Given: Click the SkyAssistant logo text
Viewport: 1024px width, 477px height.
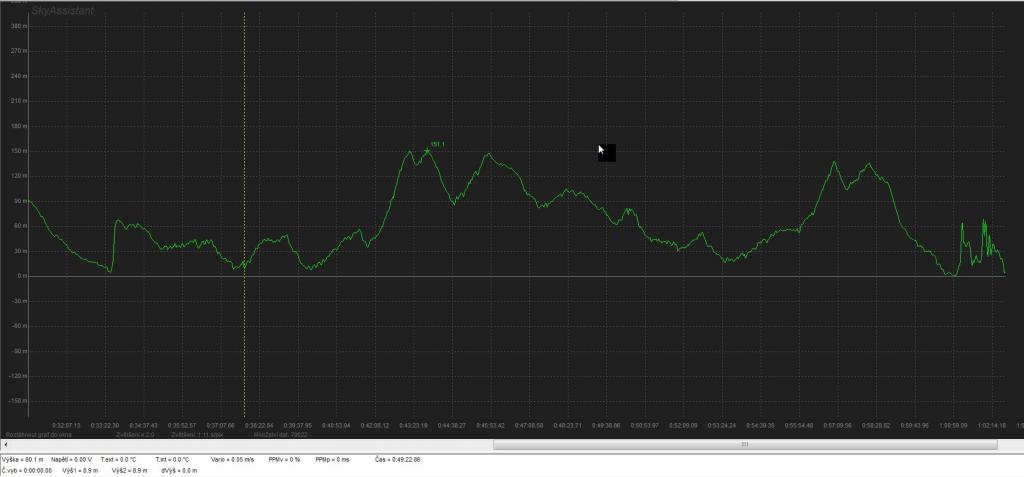Looking at the screenshot, I should coord(34,11).
